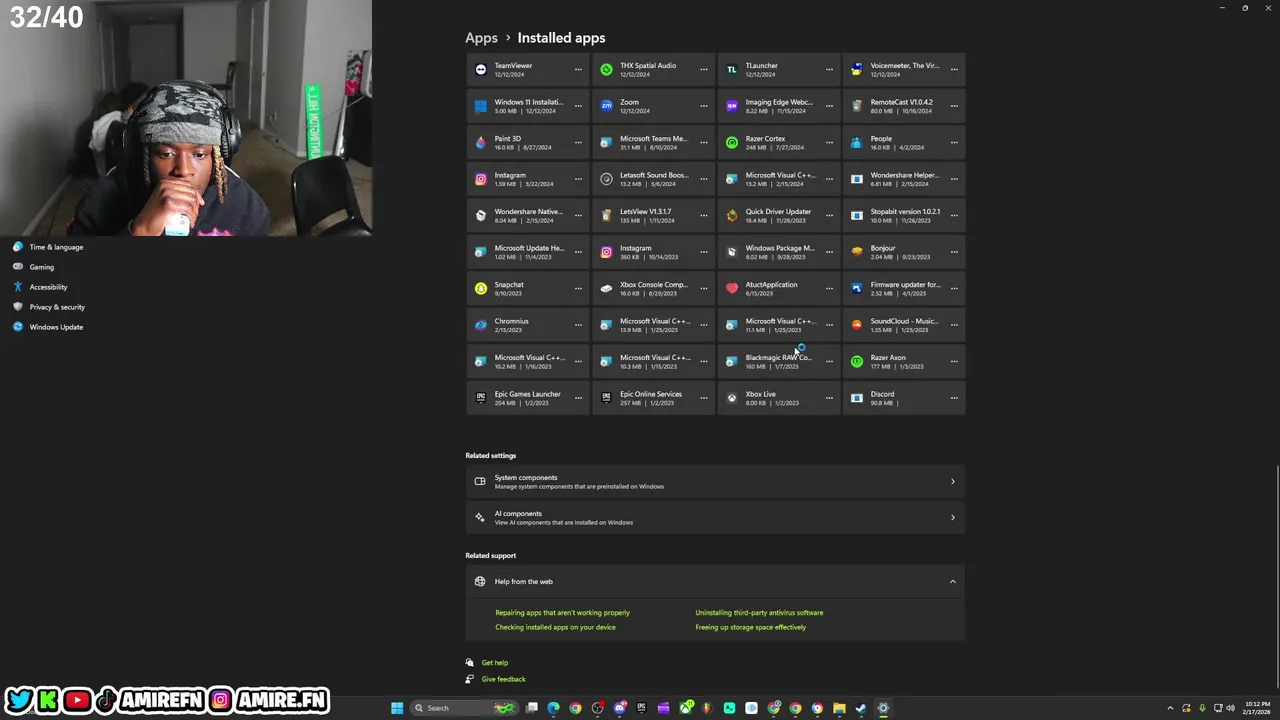Click the Imaging Edge Webcam icon
1280x720 pixels.
[x=732, y=106]
